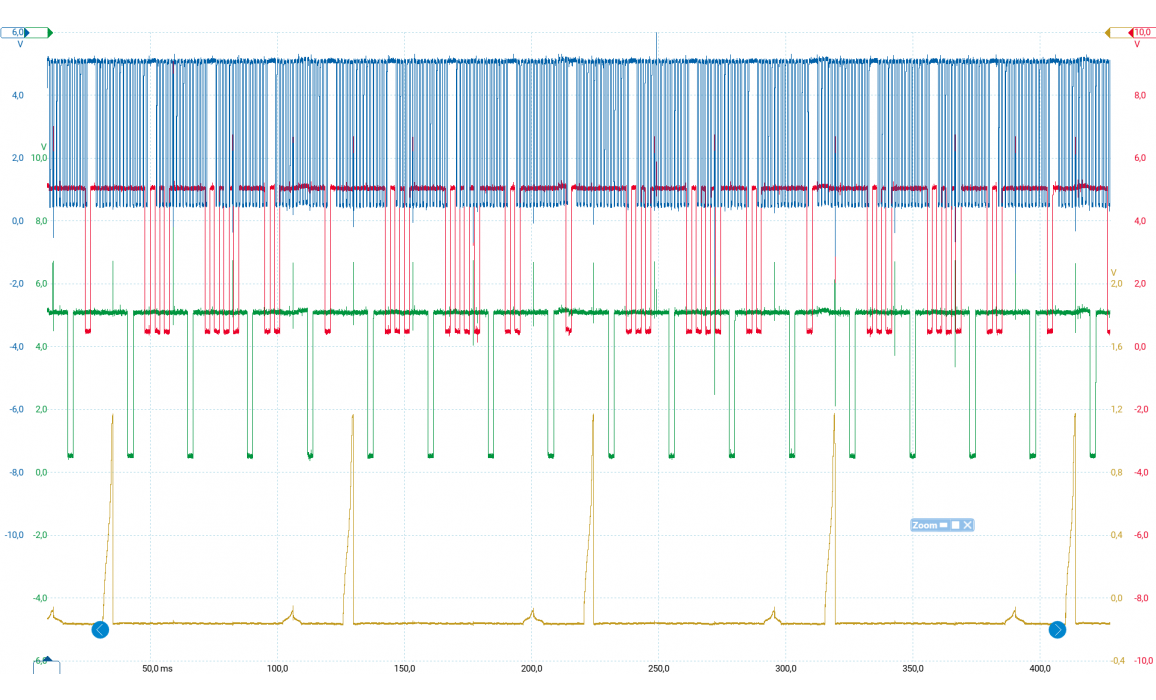The image size is (1156, 700).
Task: Click the time ruler handle at bottom-left
Action: [46, 664]
